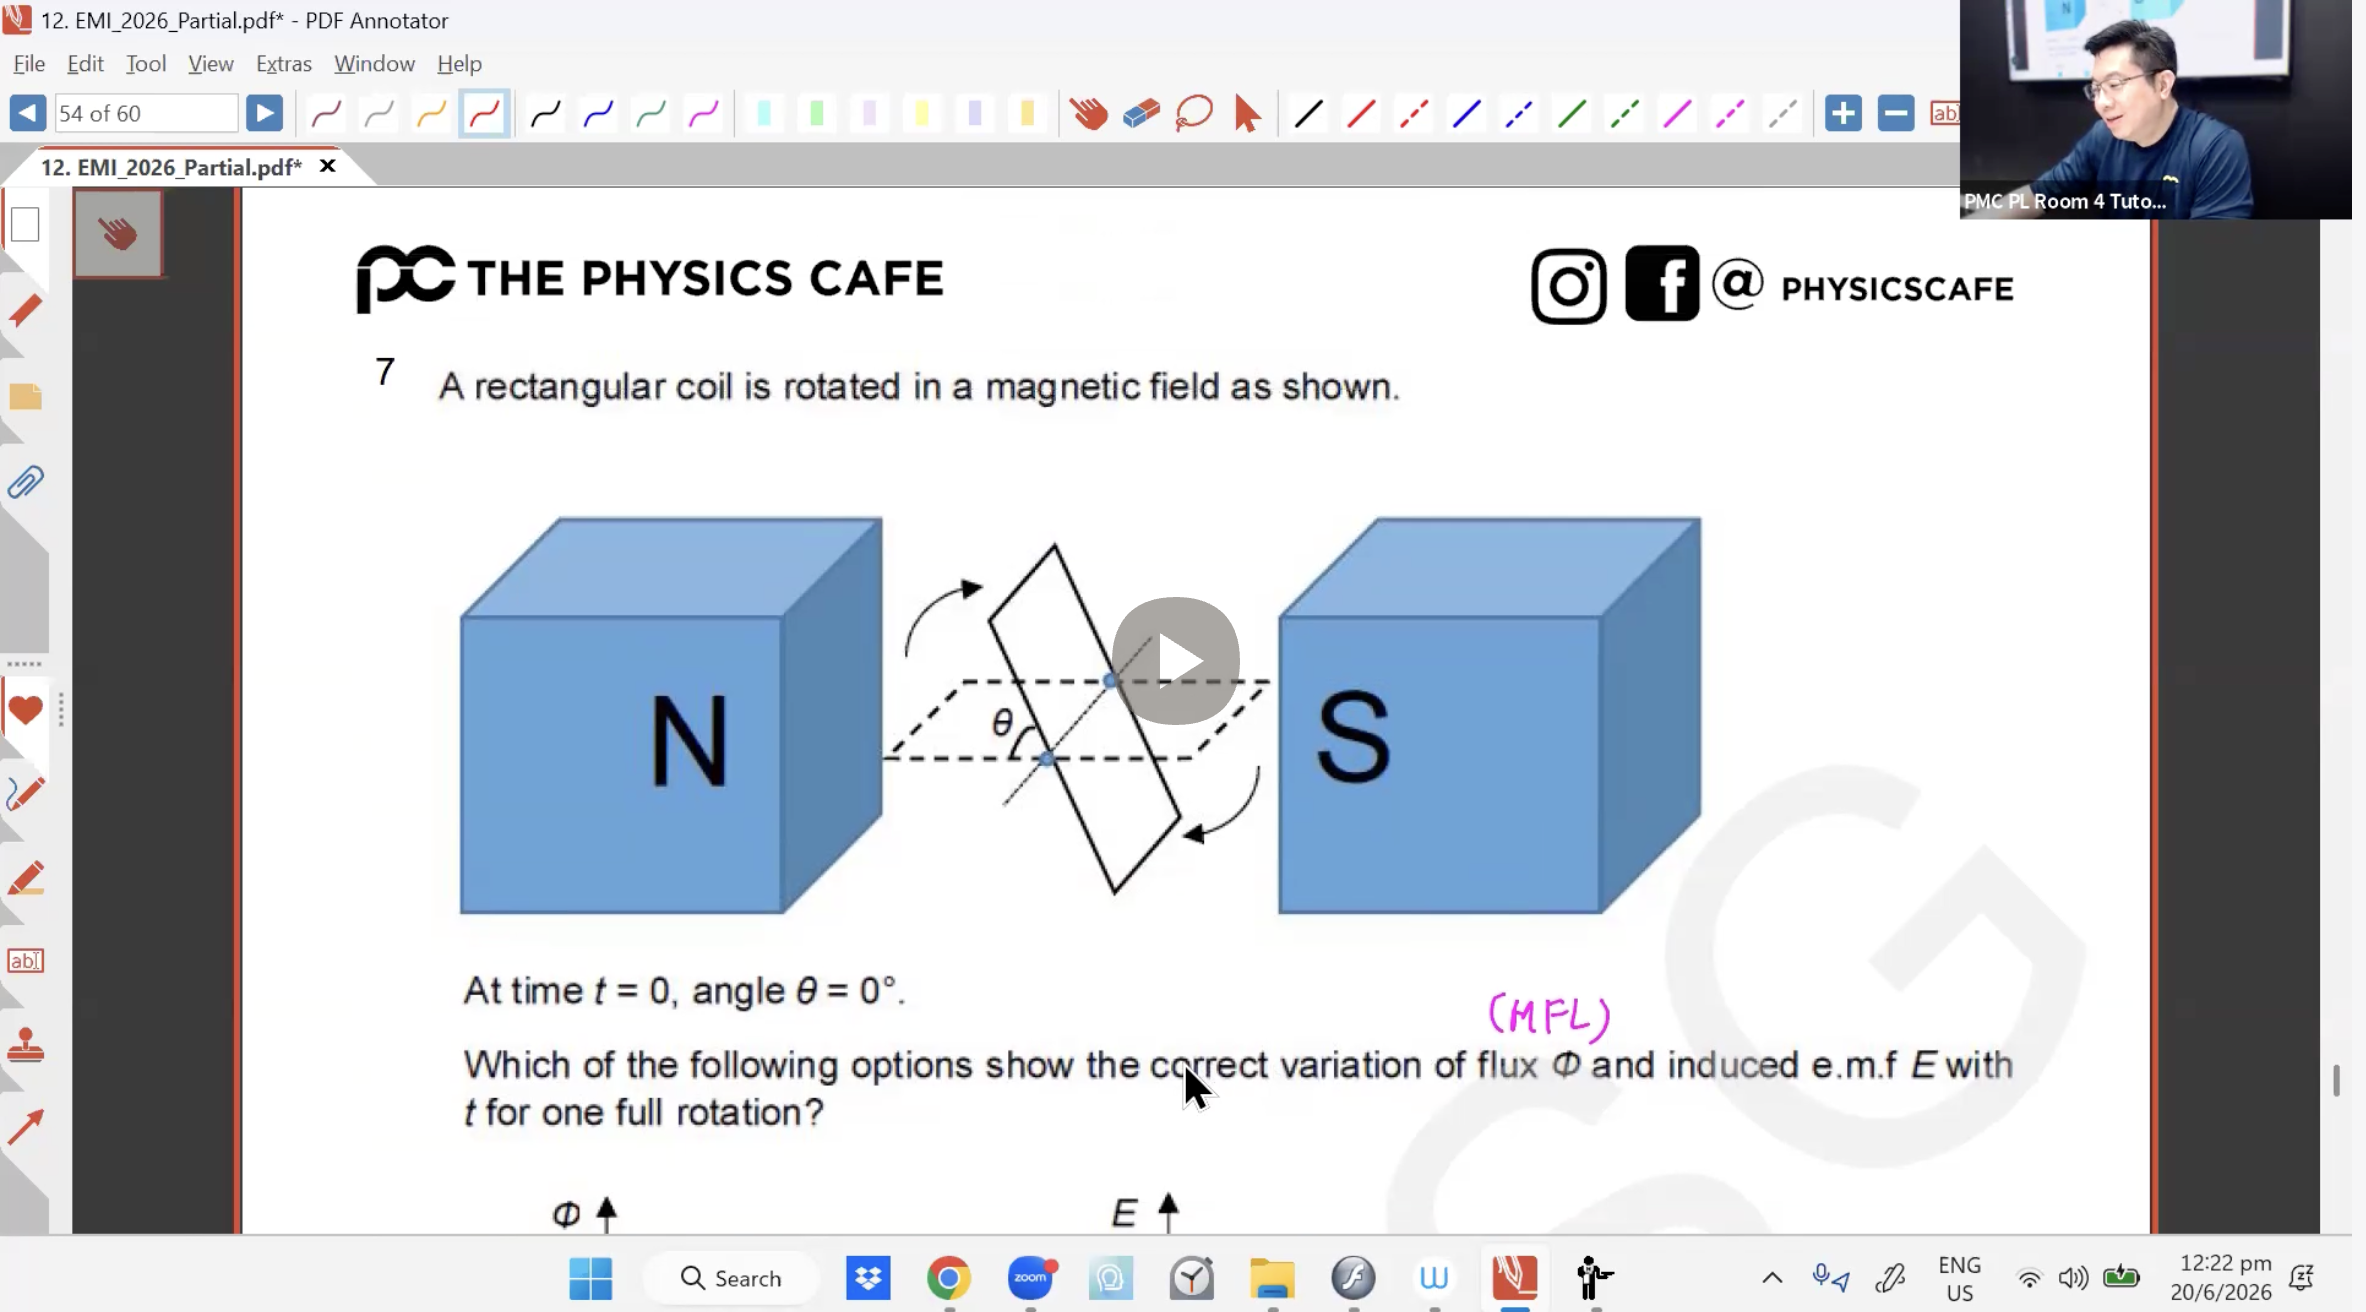Viewport: 2366px width, 1312px height.
Task: Open the favorites heart panel
Action: click(25, 710)
